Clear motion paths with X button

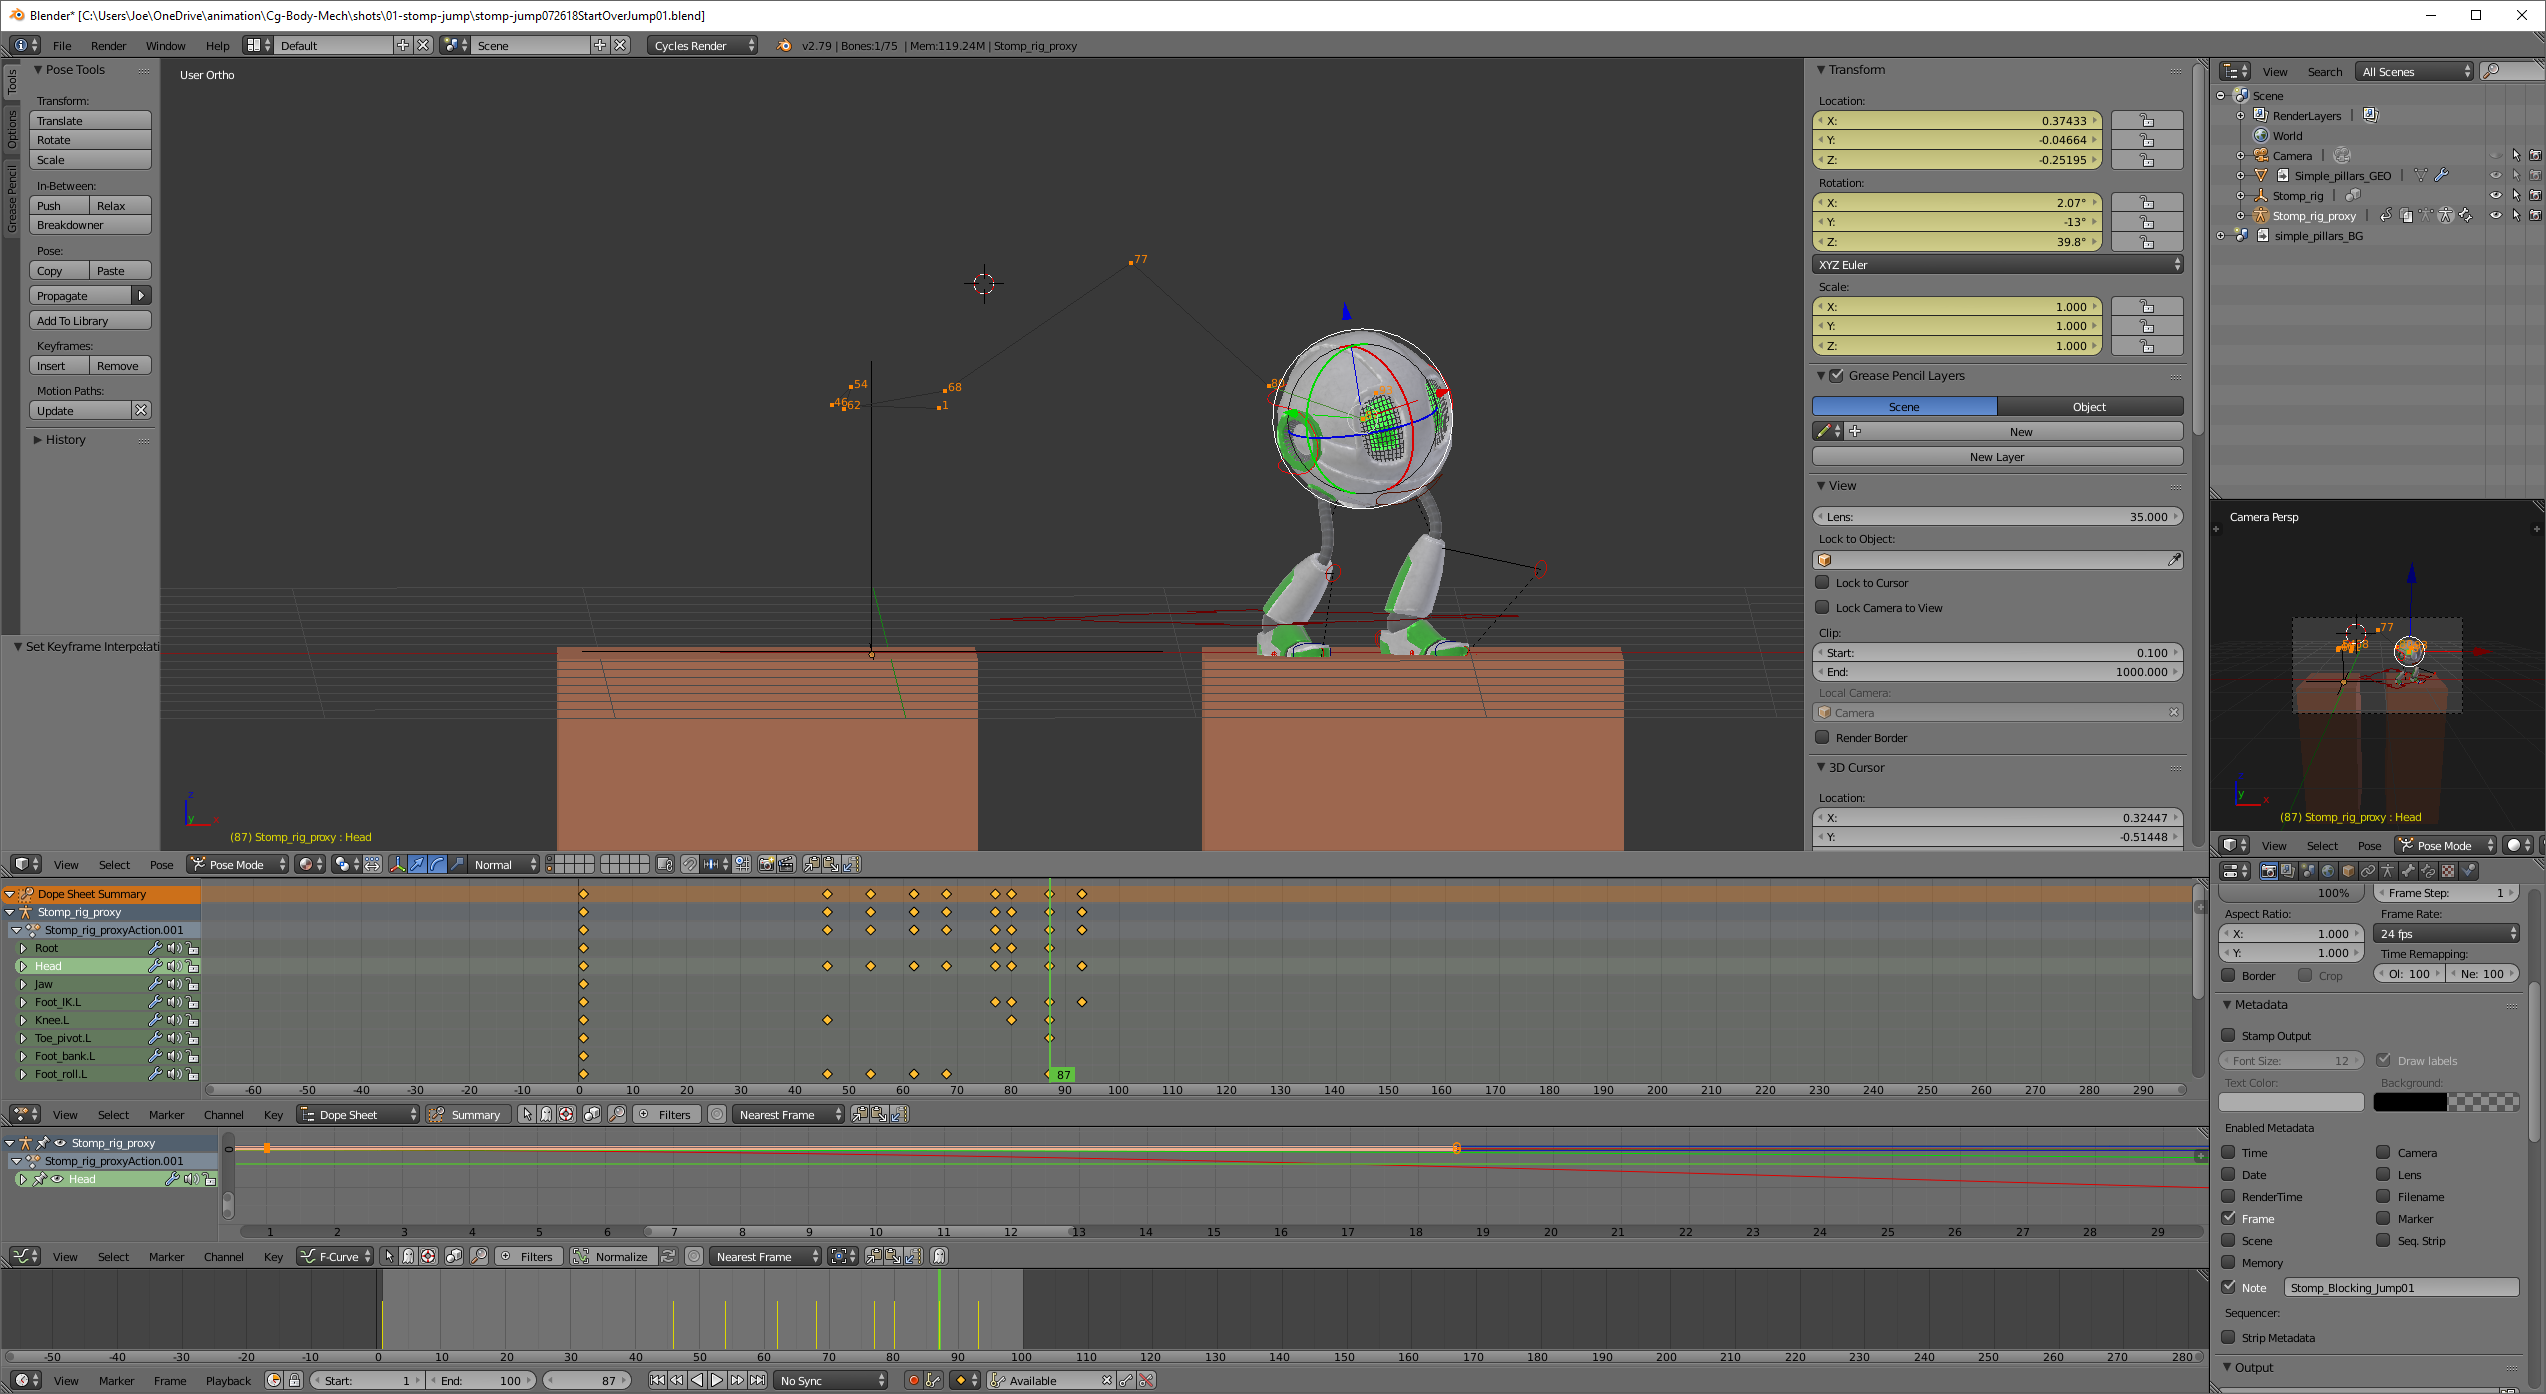click(x=141, y=410)
